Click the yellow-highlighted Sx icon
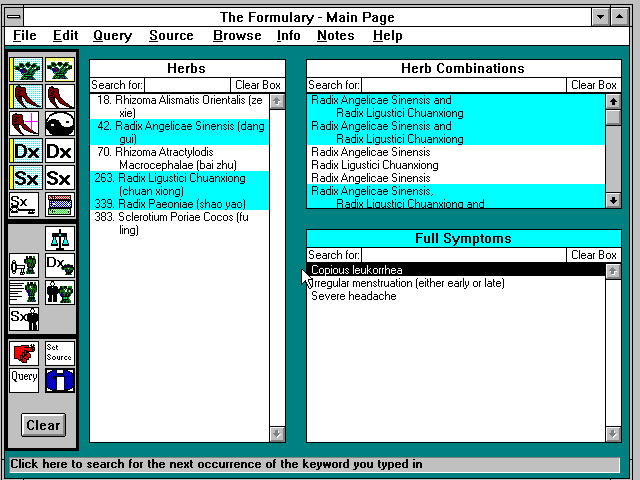 coord(25,178)
